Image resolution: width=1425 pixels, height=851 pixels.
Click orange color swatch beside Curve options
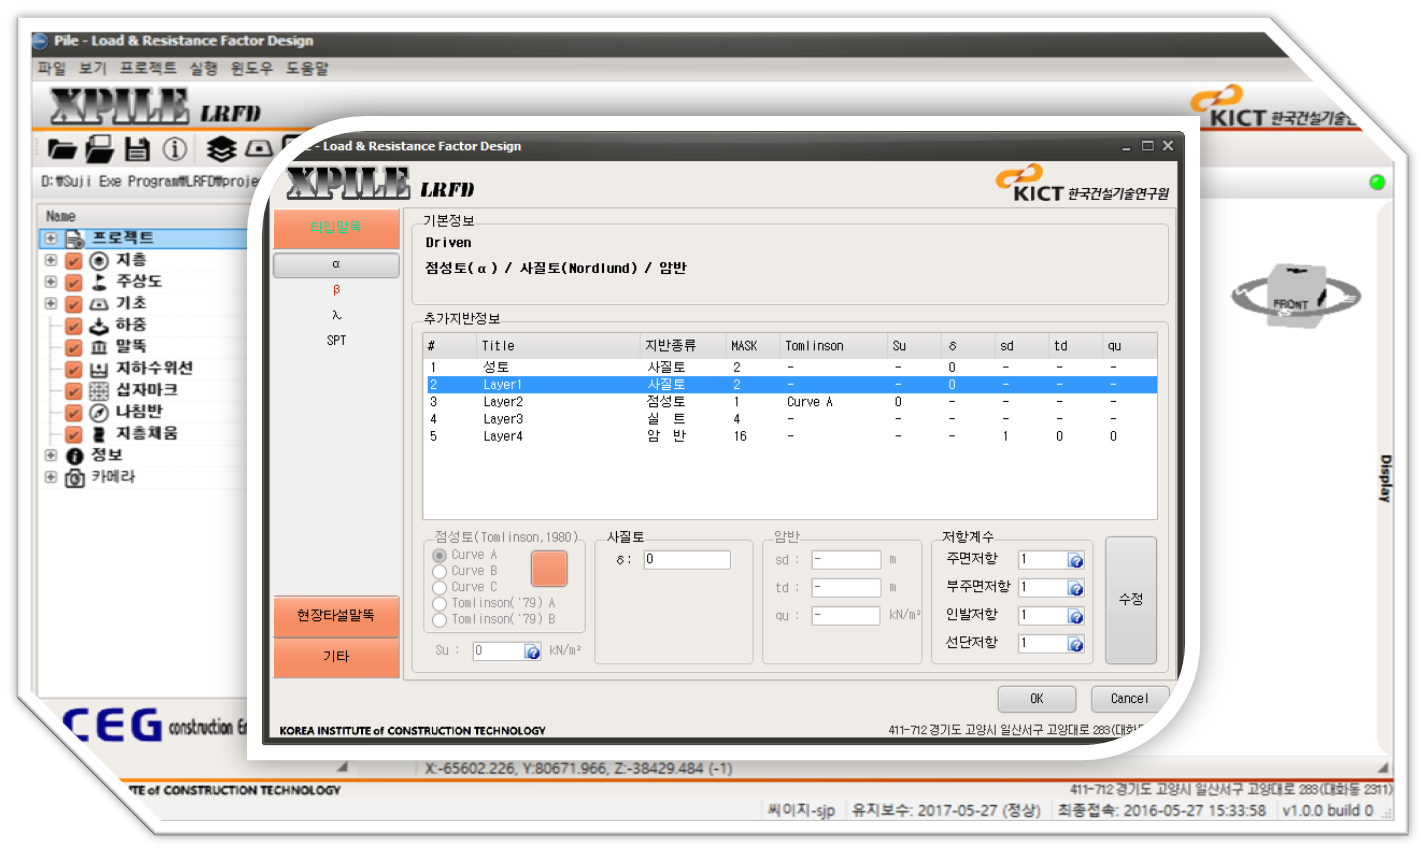(549, 568)
